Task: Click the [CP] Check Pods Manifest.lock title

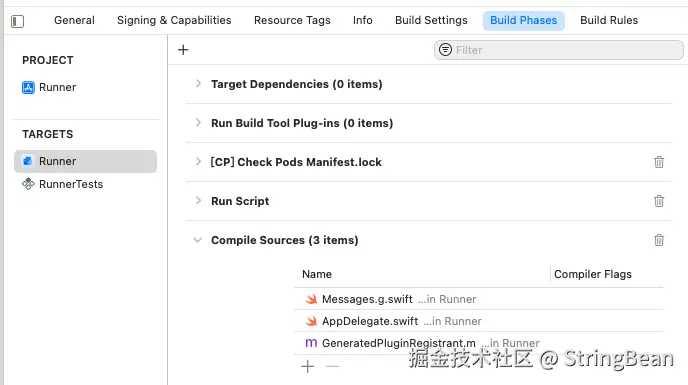Action: point(296,162)
